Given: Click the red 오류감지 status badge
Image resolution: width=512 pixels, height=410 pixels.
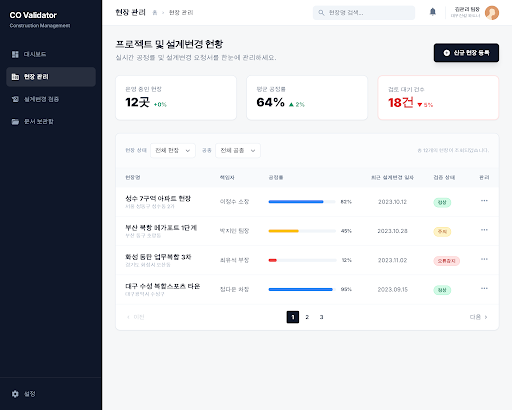Looking at the screenshot, I should 447,261.
